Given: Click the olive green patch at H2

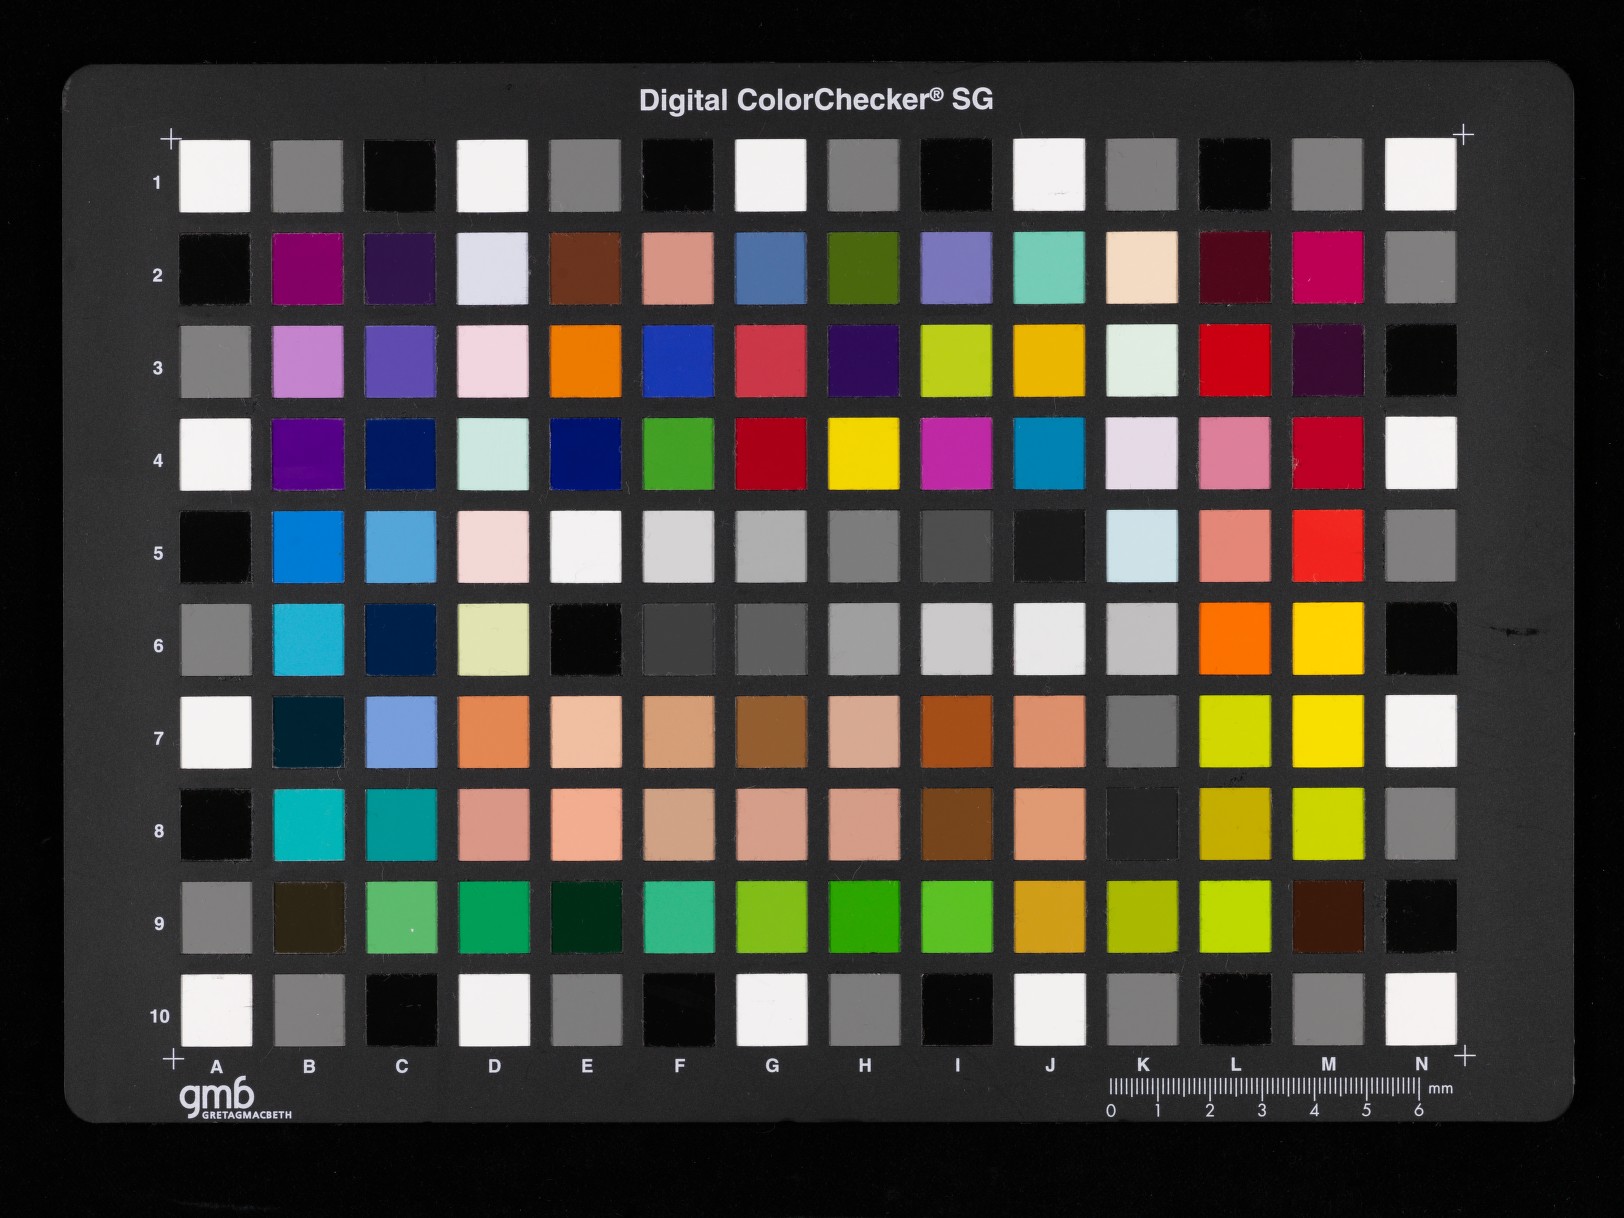Looking at the screenshot, I should [863, 268].
